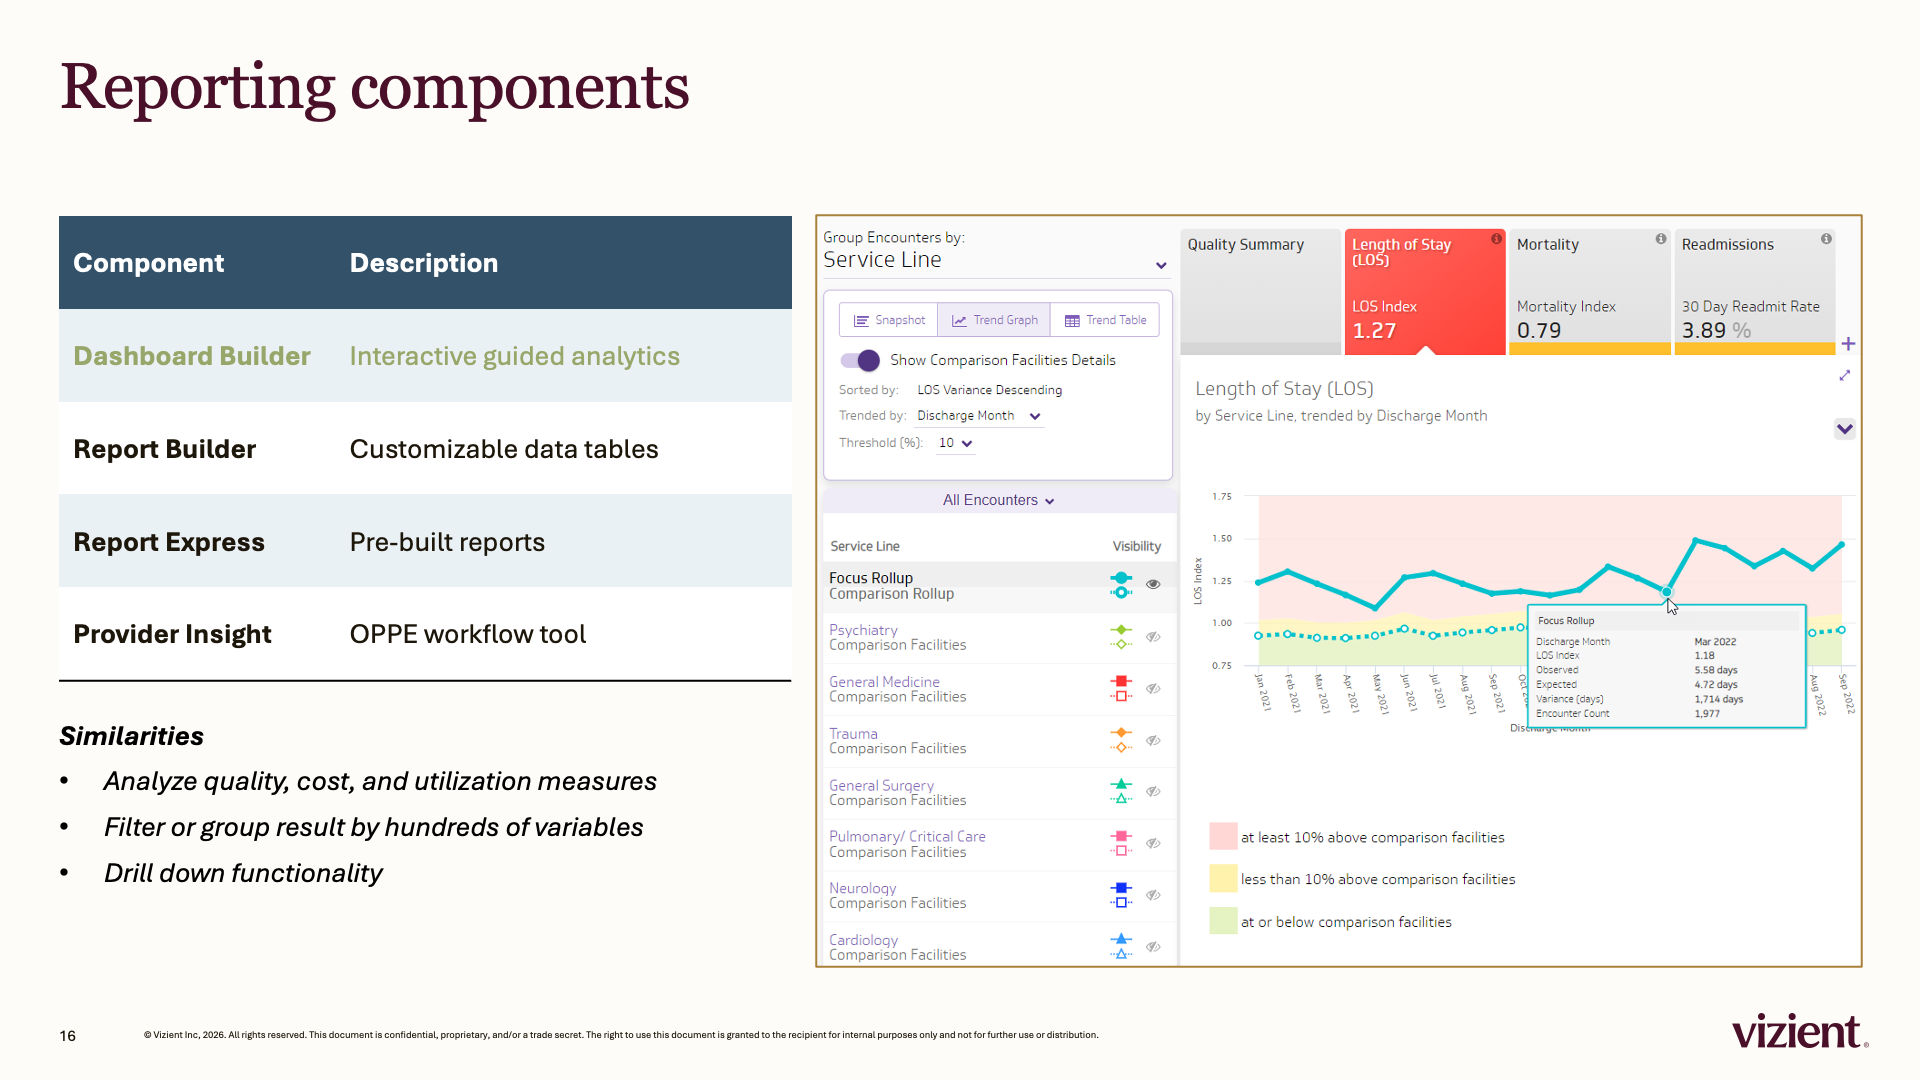
Task: Select Mortality tile
Action: [1589, 291]
